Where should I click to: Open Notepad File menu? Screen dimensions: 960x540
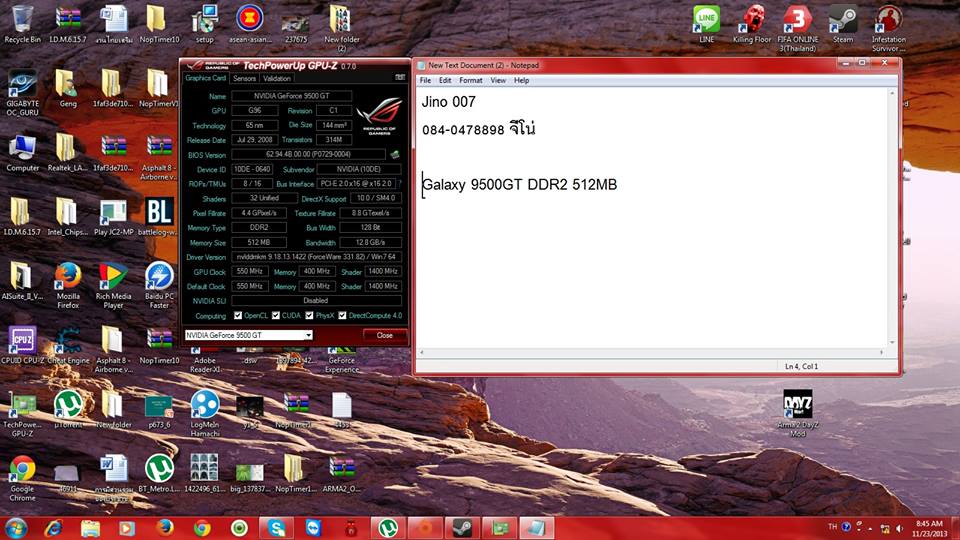426,80
